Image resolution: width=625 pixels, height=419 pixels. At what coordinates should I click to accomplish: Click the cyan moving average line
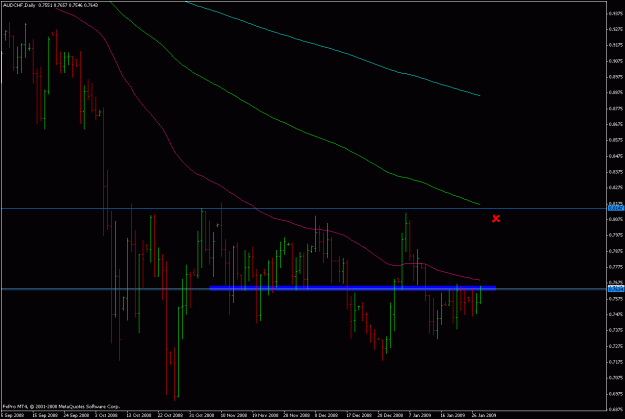click(x=335, y=50)
